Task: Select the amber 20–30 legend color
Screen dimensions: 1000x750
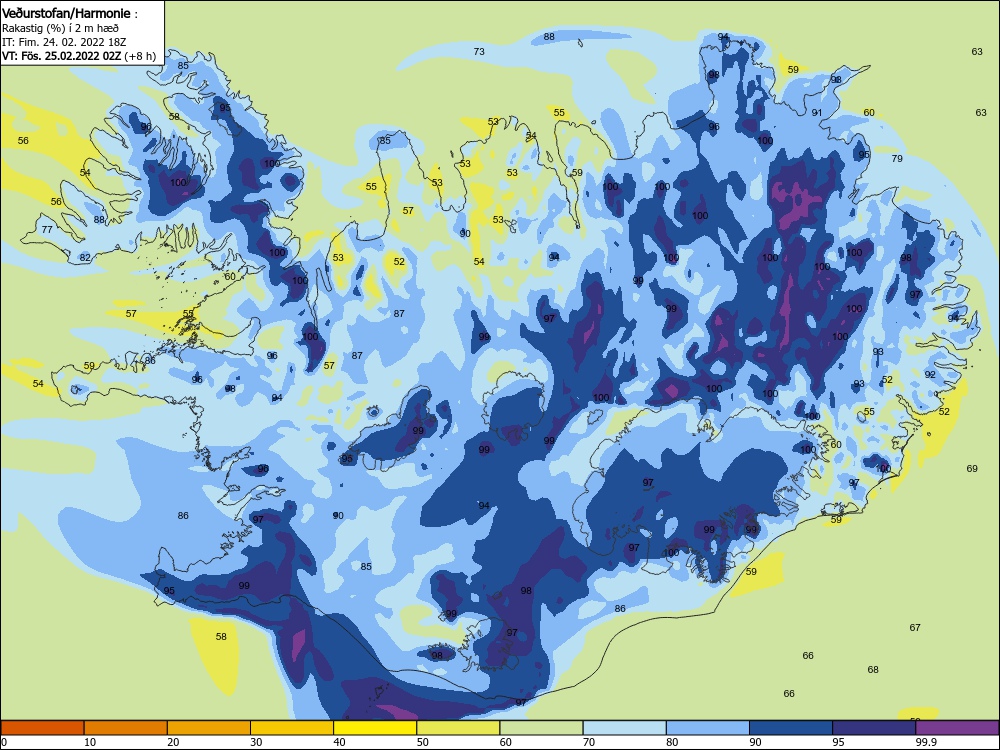Action: [209, 728]
